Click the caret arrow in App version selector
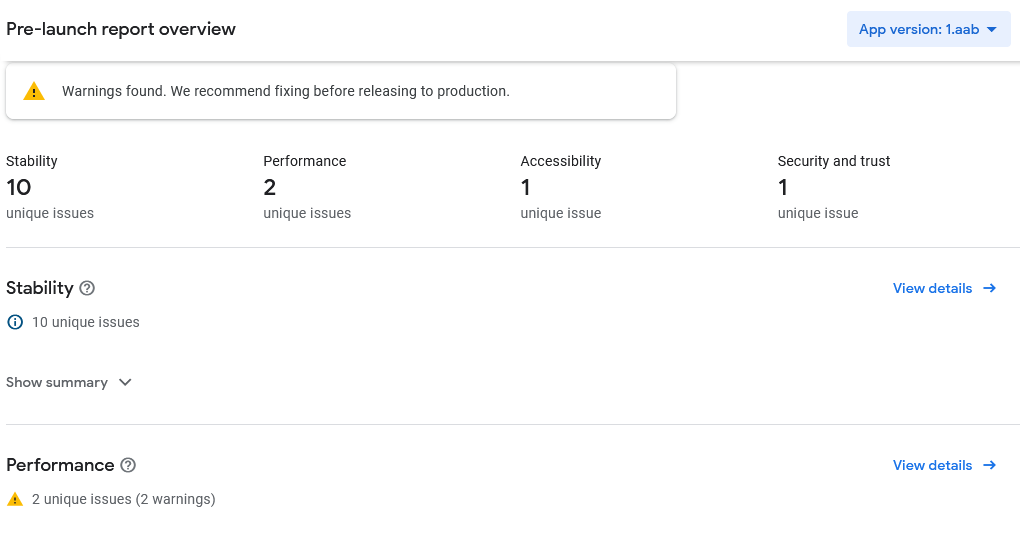 coord(991,29)
